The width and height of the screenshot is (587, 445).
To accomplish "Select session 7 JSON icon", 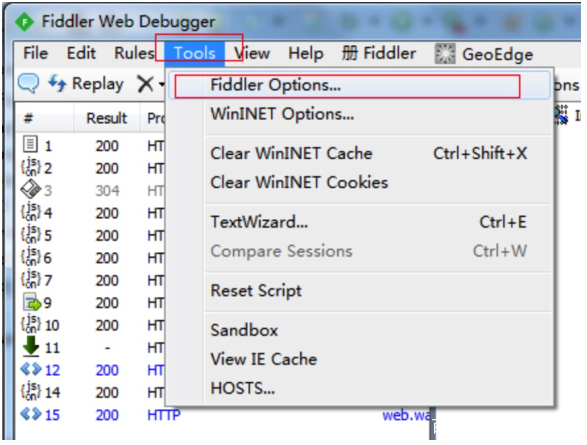I will (x=30, y=280).
